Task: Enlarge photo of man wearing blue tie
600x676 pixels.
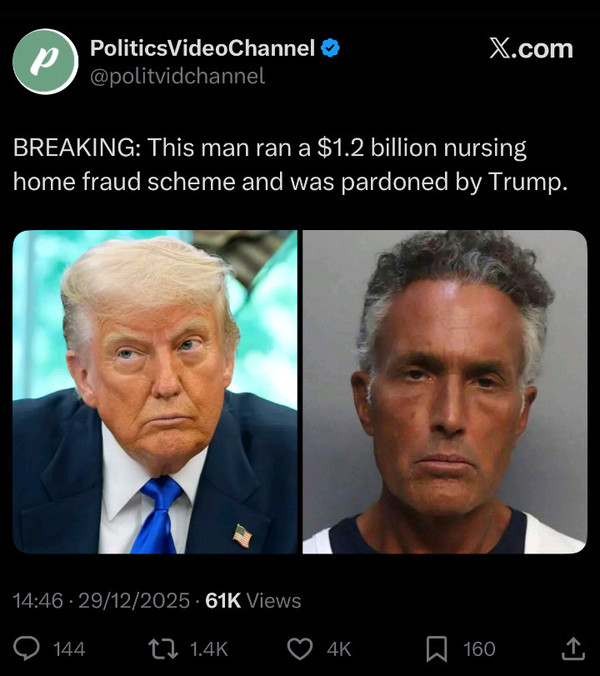Action: point(155,391)
